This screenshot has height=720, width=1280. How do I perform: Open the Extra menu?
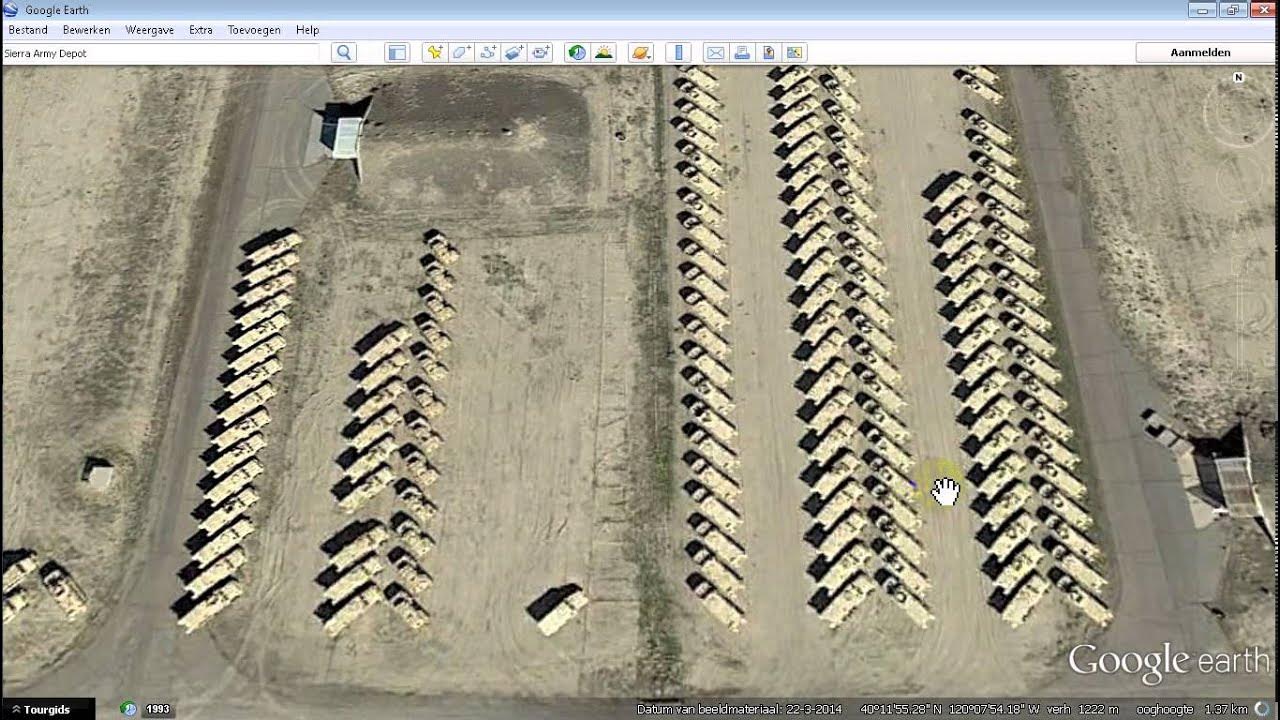pos(201,30)
